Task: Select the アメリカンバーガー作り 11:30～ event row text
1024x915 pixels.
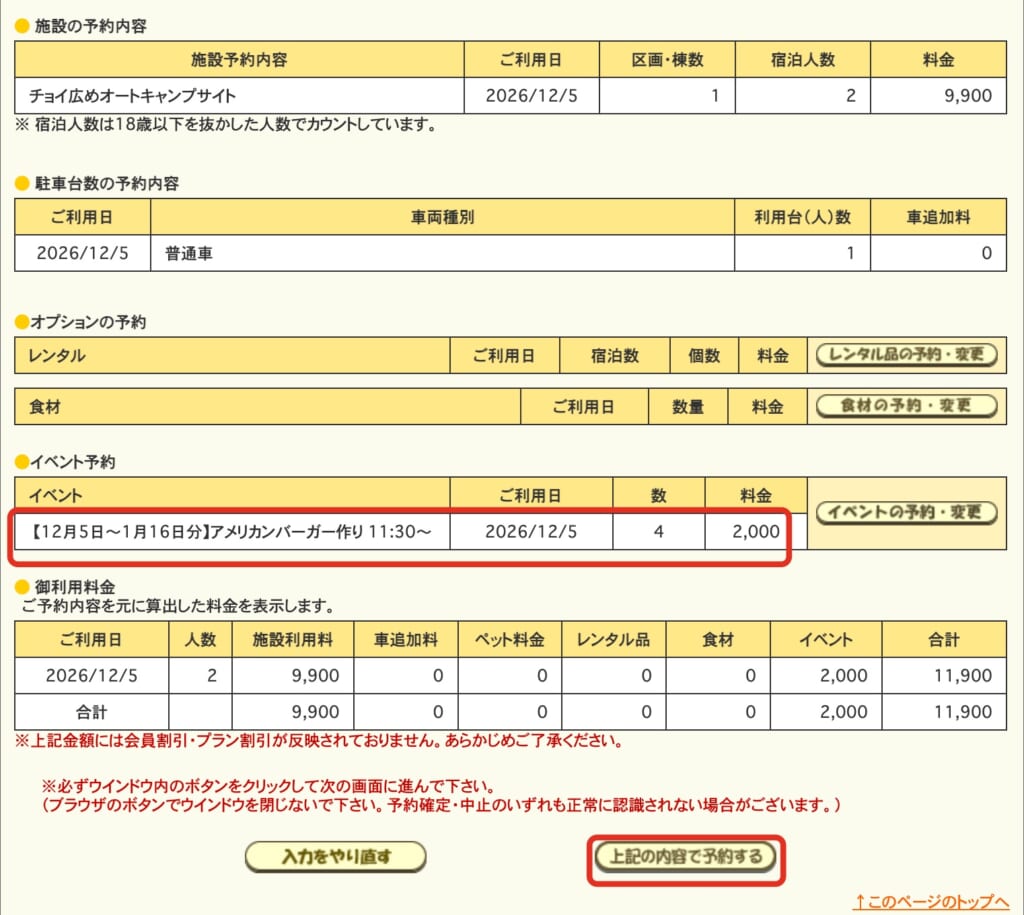Action: click(x=232, y=532)
